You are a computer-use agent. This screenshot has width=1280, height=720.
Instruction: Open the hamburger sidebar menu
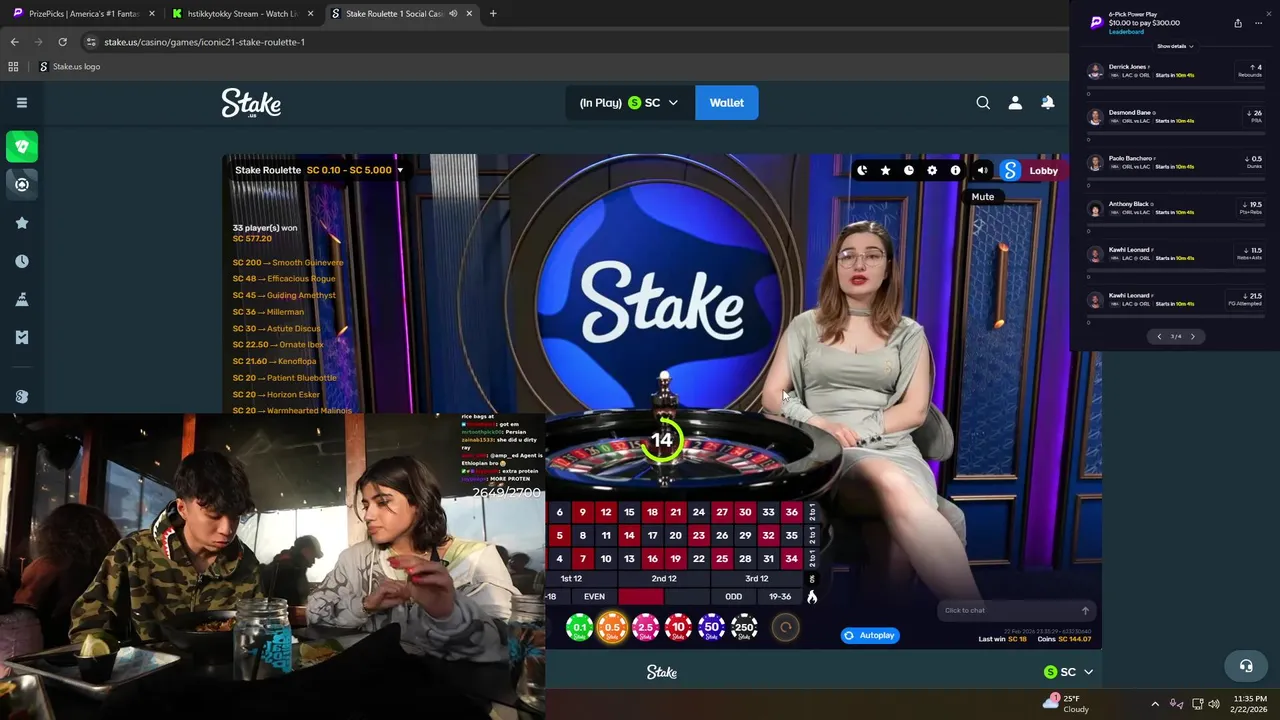coord(22,102)
